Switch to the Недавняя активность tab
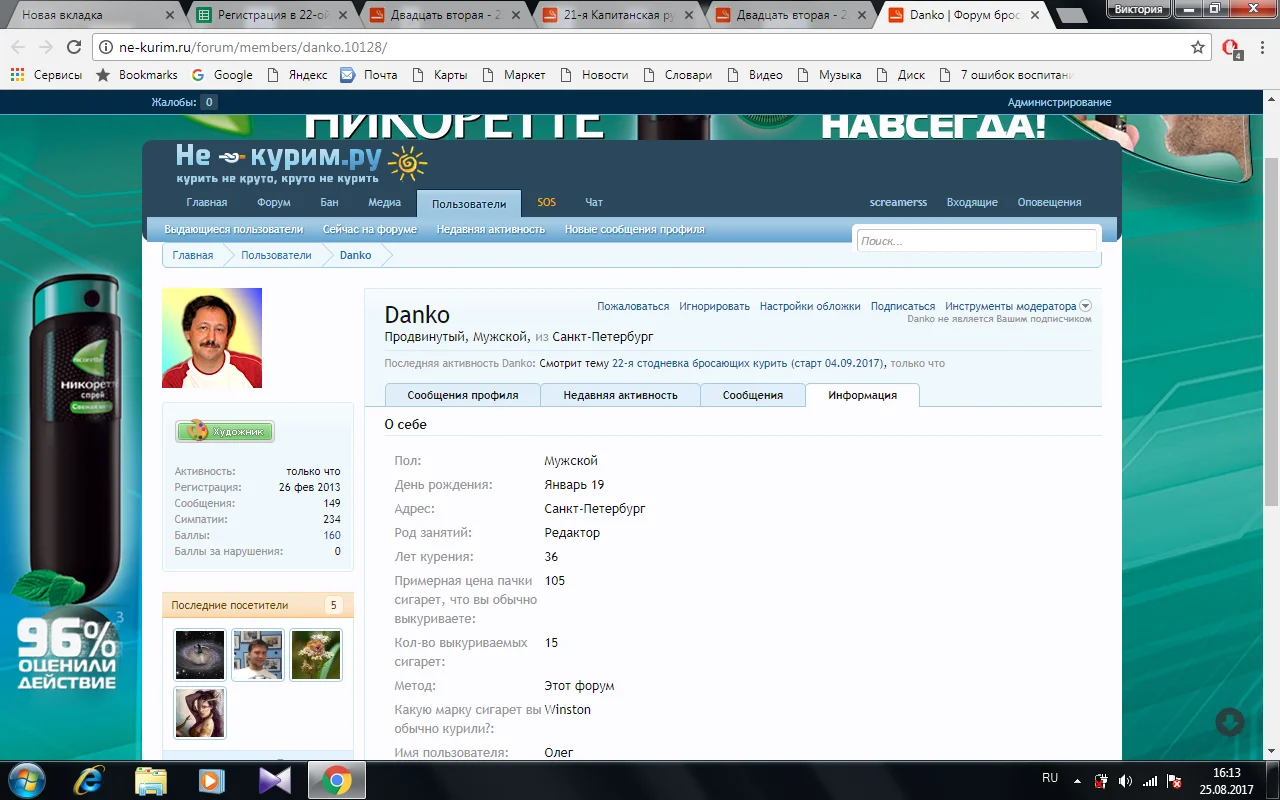The height and width of the screenshot is (800, 1280). click(620, 395)
